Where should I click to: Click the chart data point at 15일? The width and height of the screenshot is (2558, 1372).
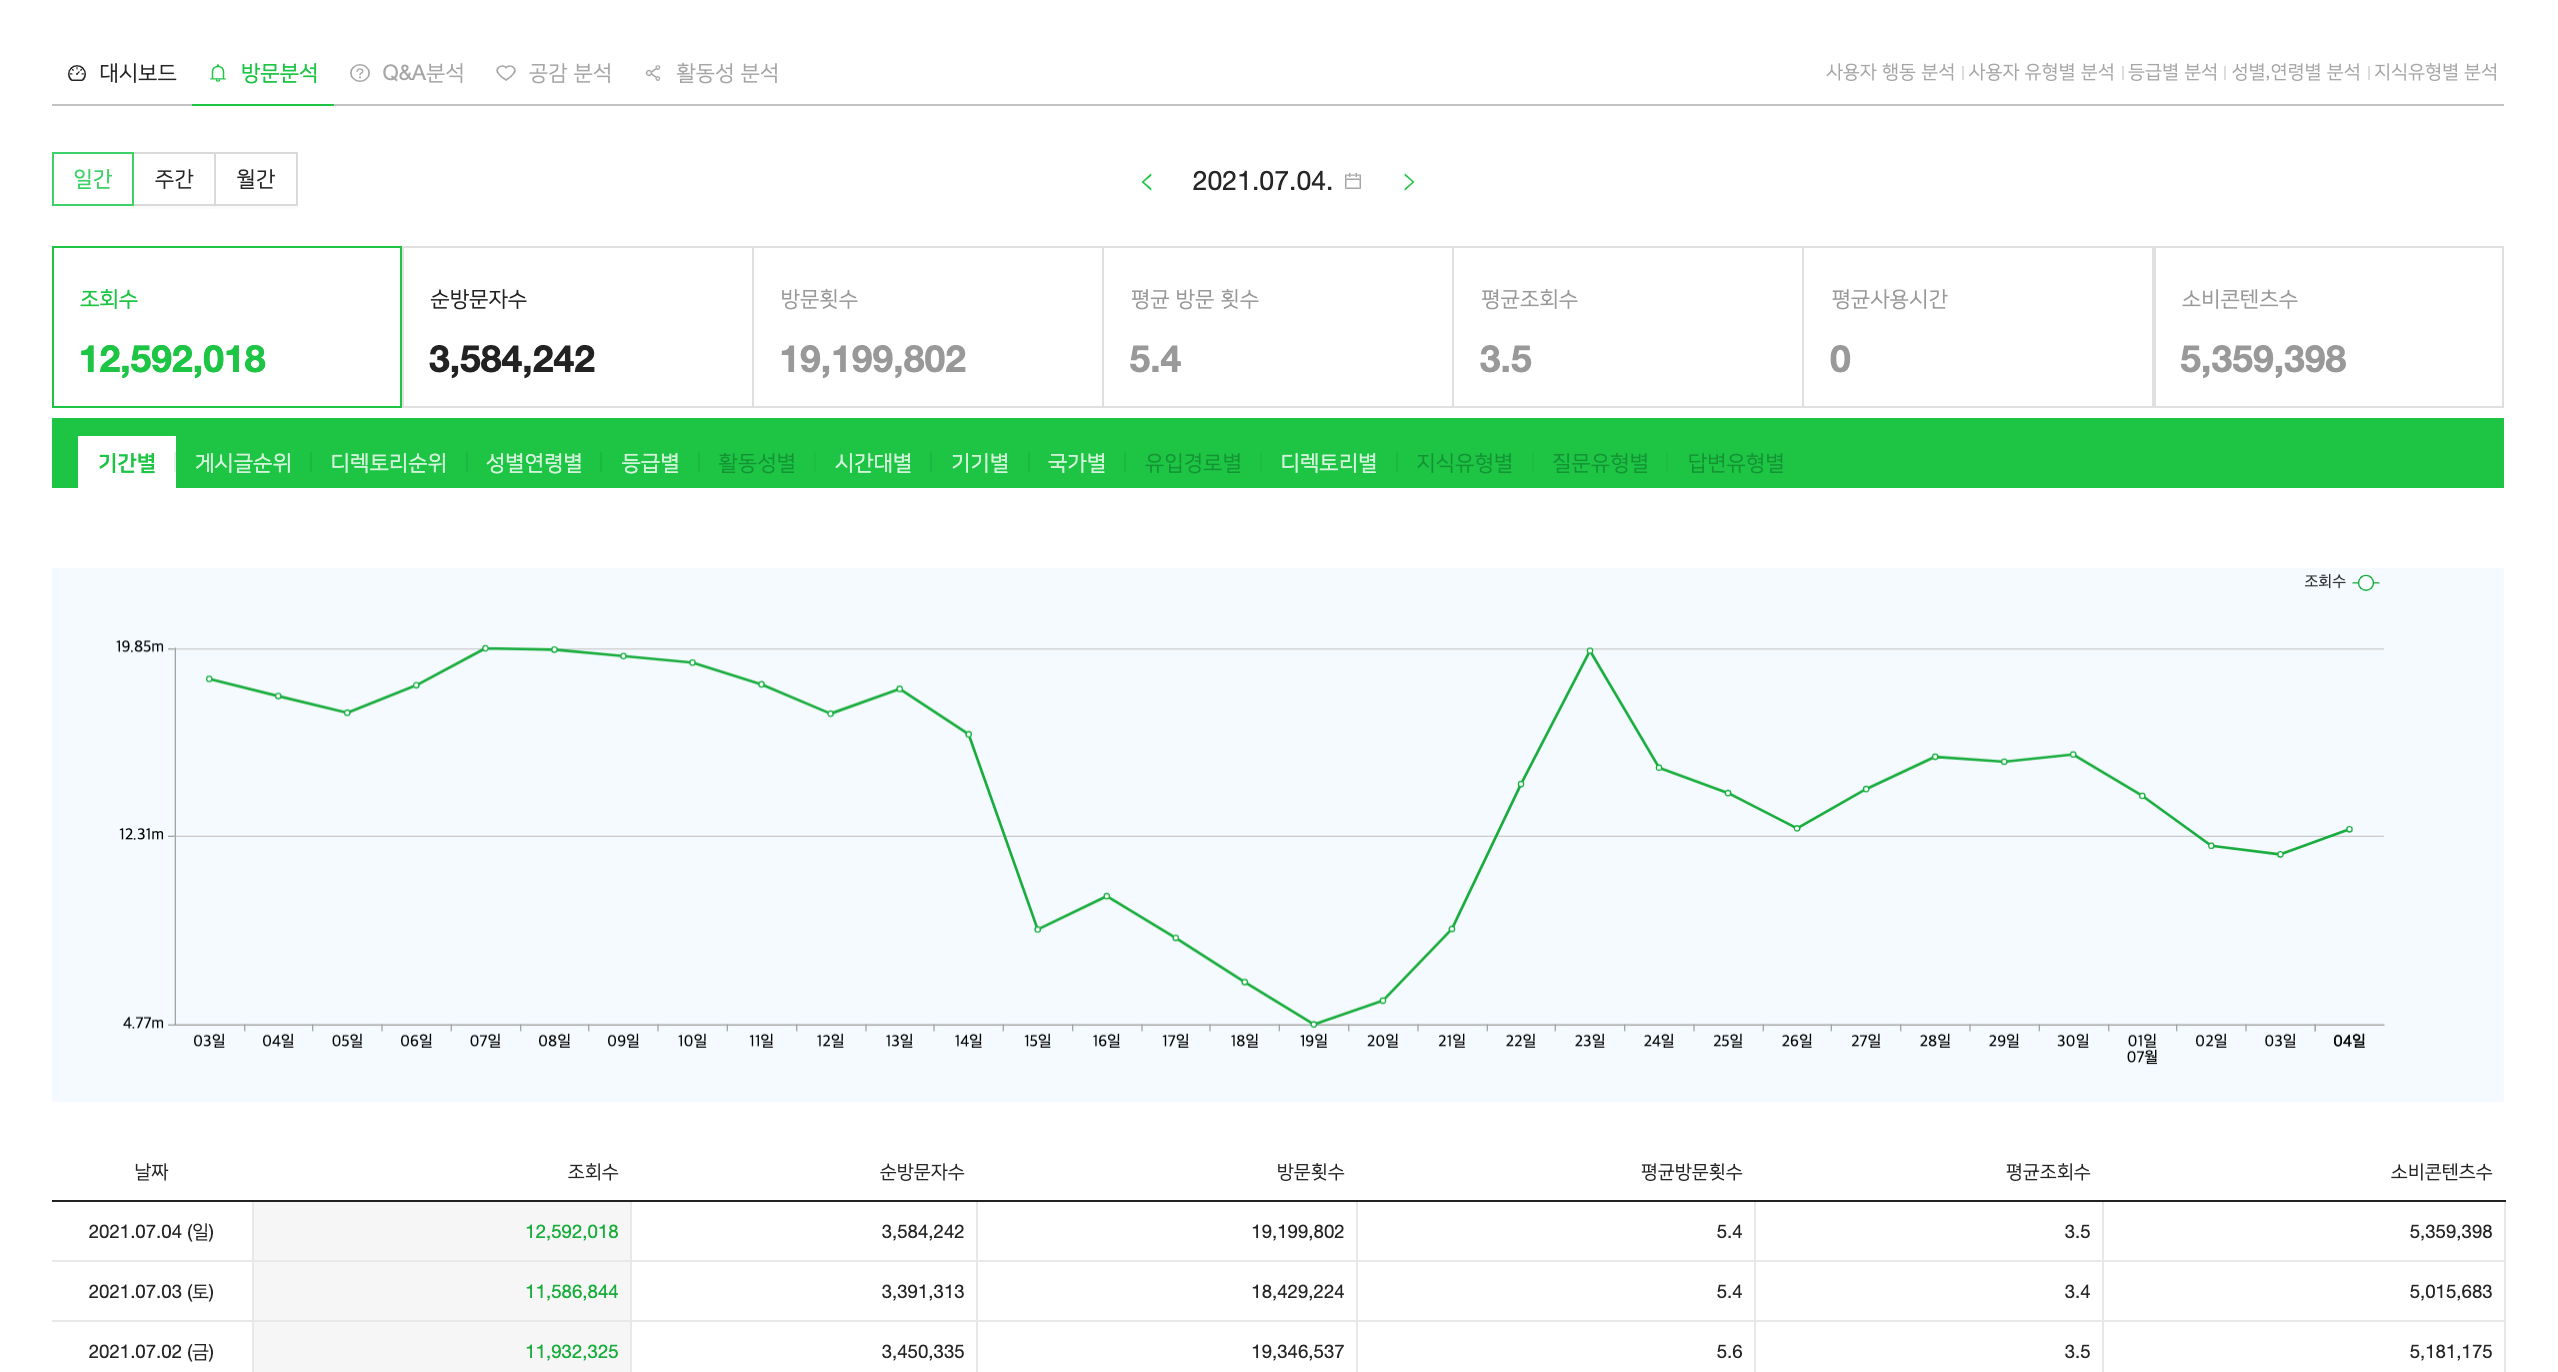click(x=1038, y=929)
